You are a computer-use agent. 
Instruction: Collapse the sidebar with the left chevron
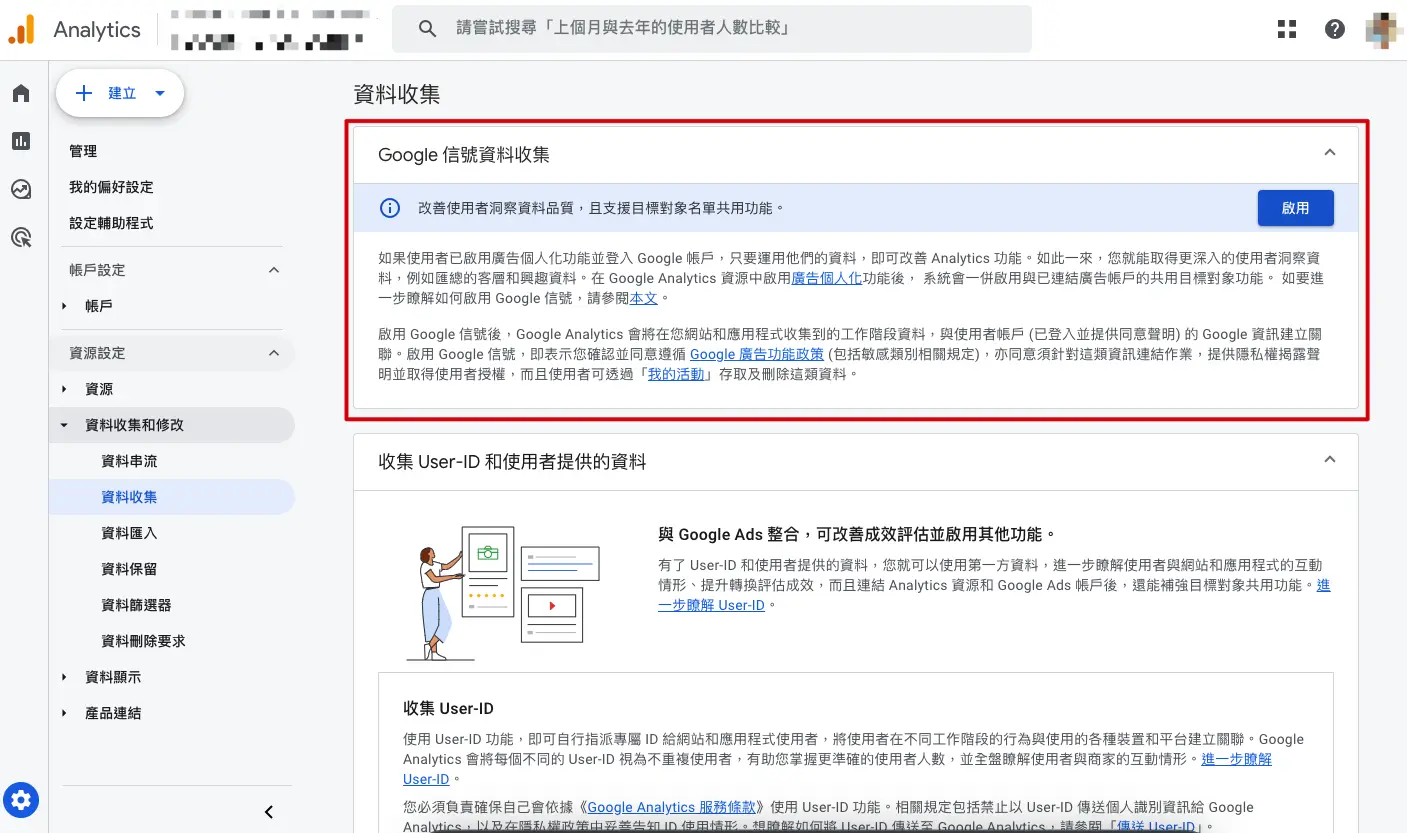(269, 812)
